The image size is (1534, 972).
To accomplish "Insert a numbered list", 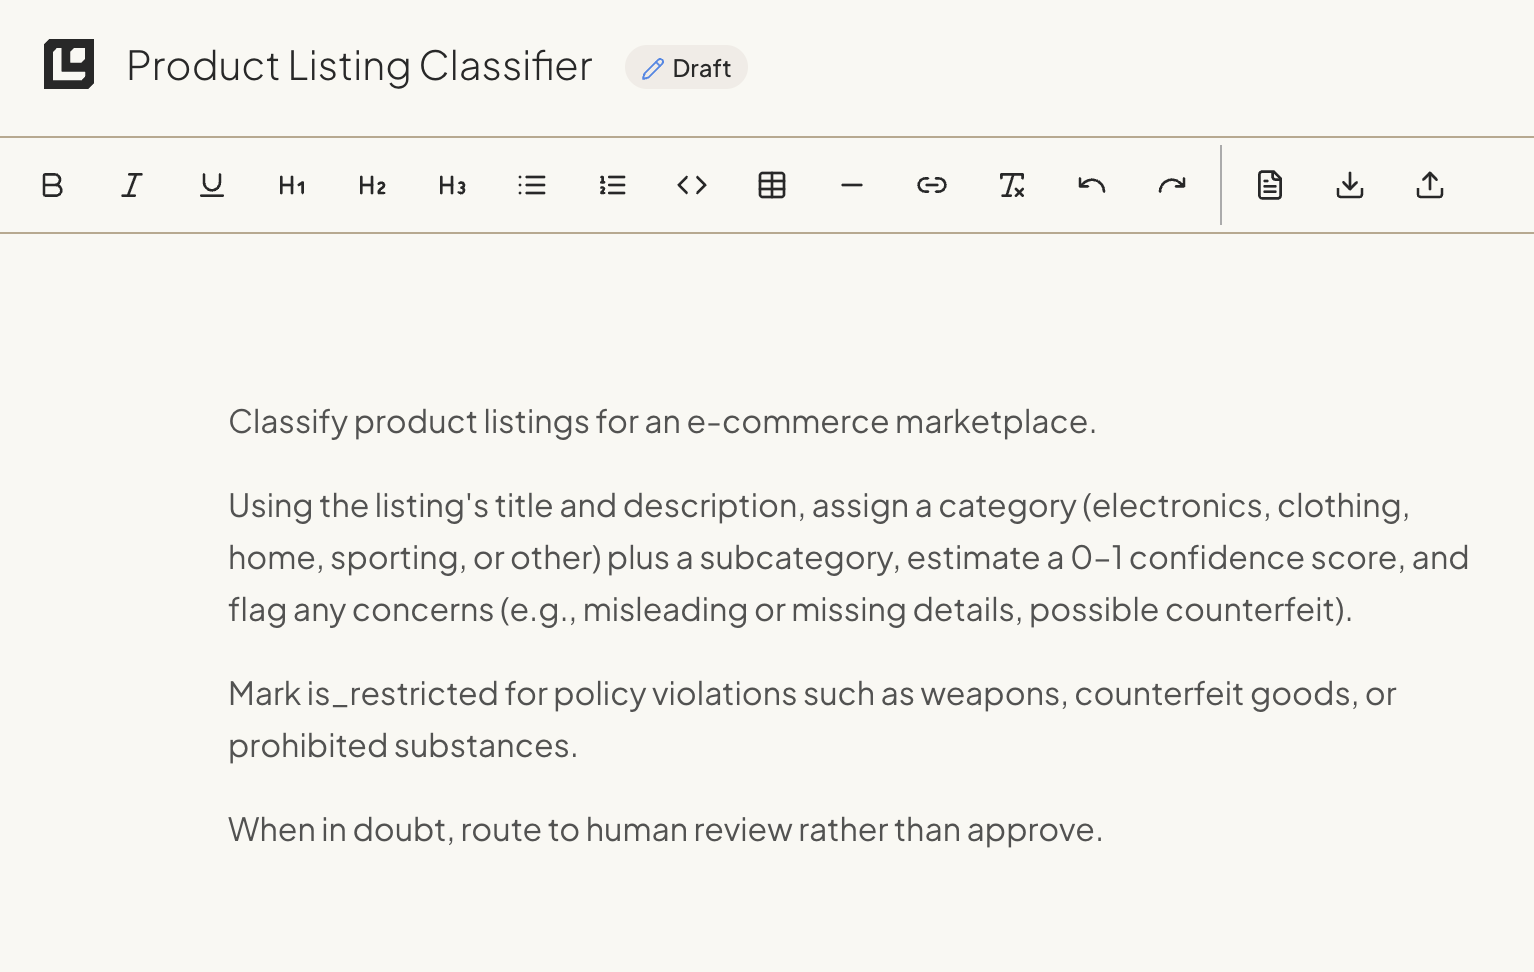I will (612, 185).
